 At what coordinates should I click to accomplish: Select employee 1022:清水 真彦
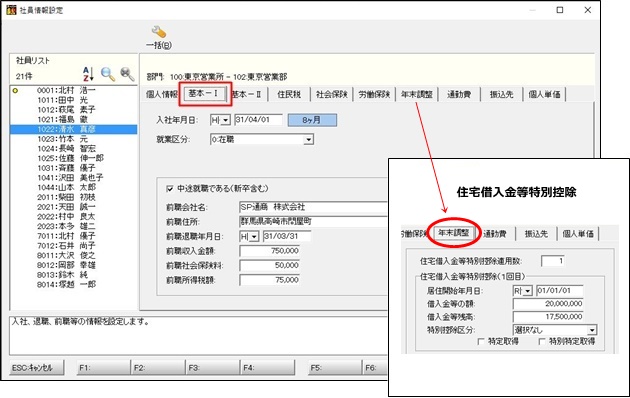74,129
